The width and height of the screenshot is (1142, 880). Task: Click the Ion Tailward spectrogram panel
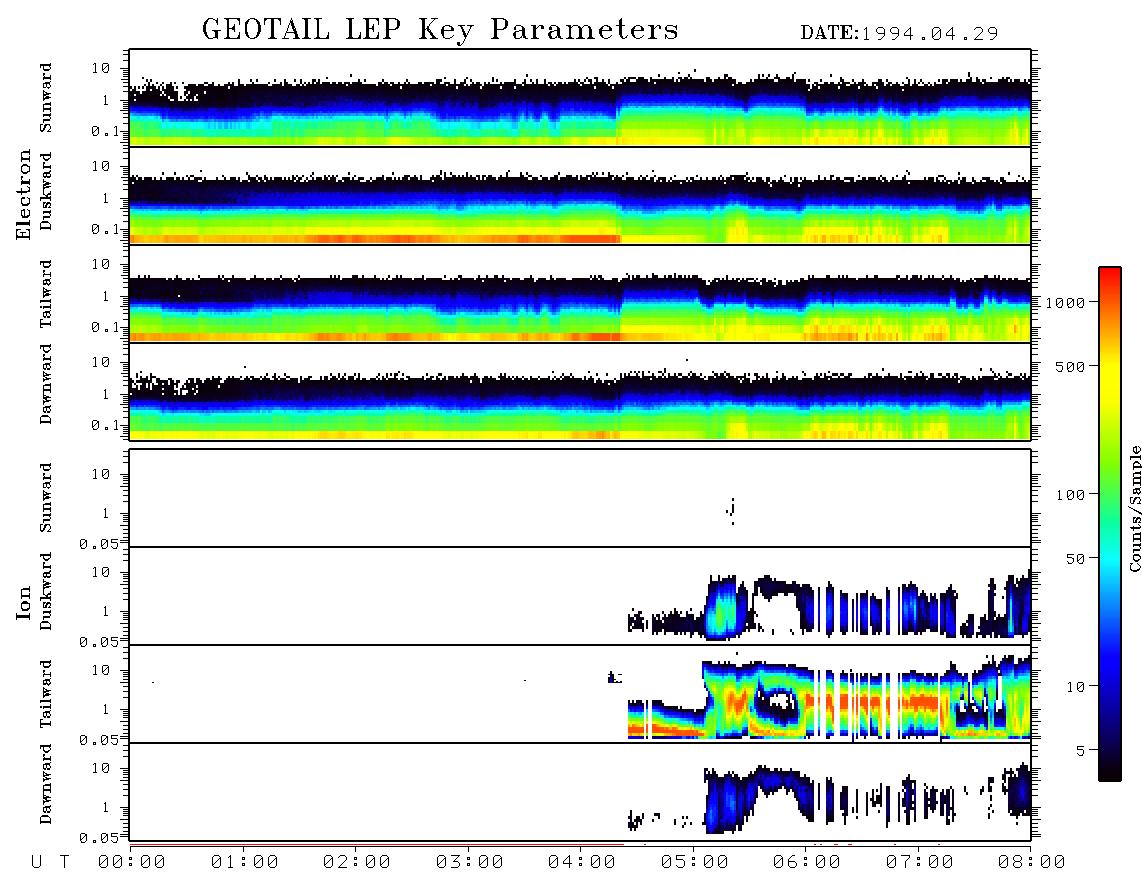point(580,694)
